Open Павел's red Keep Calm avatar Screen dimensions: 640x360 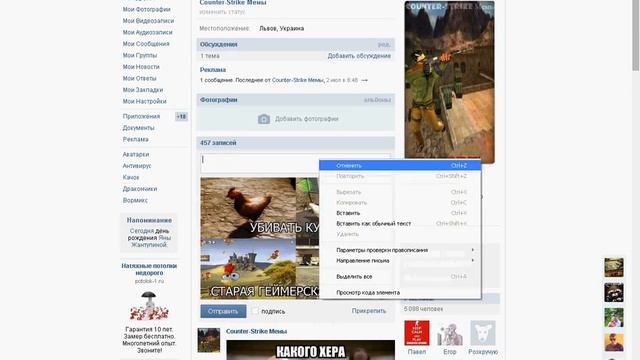tap(417, 333)
